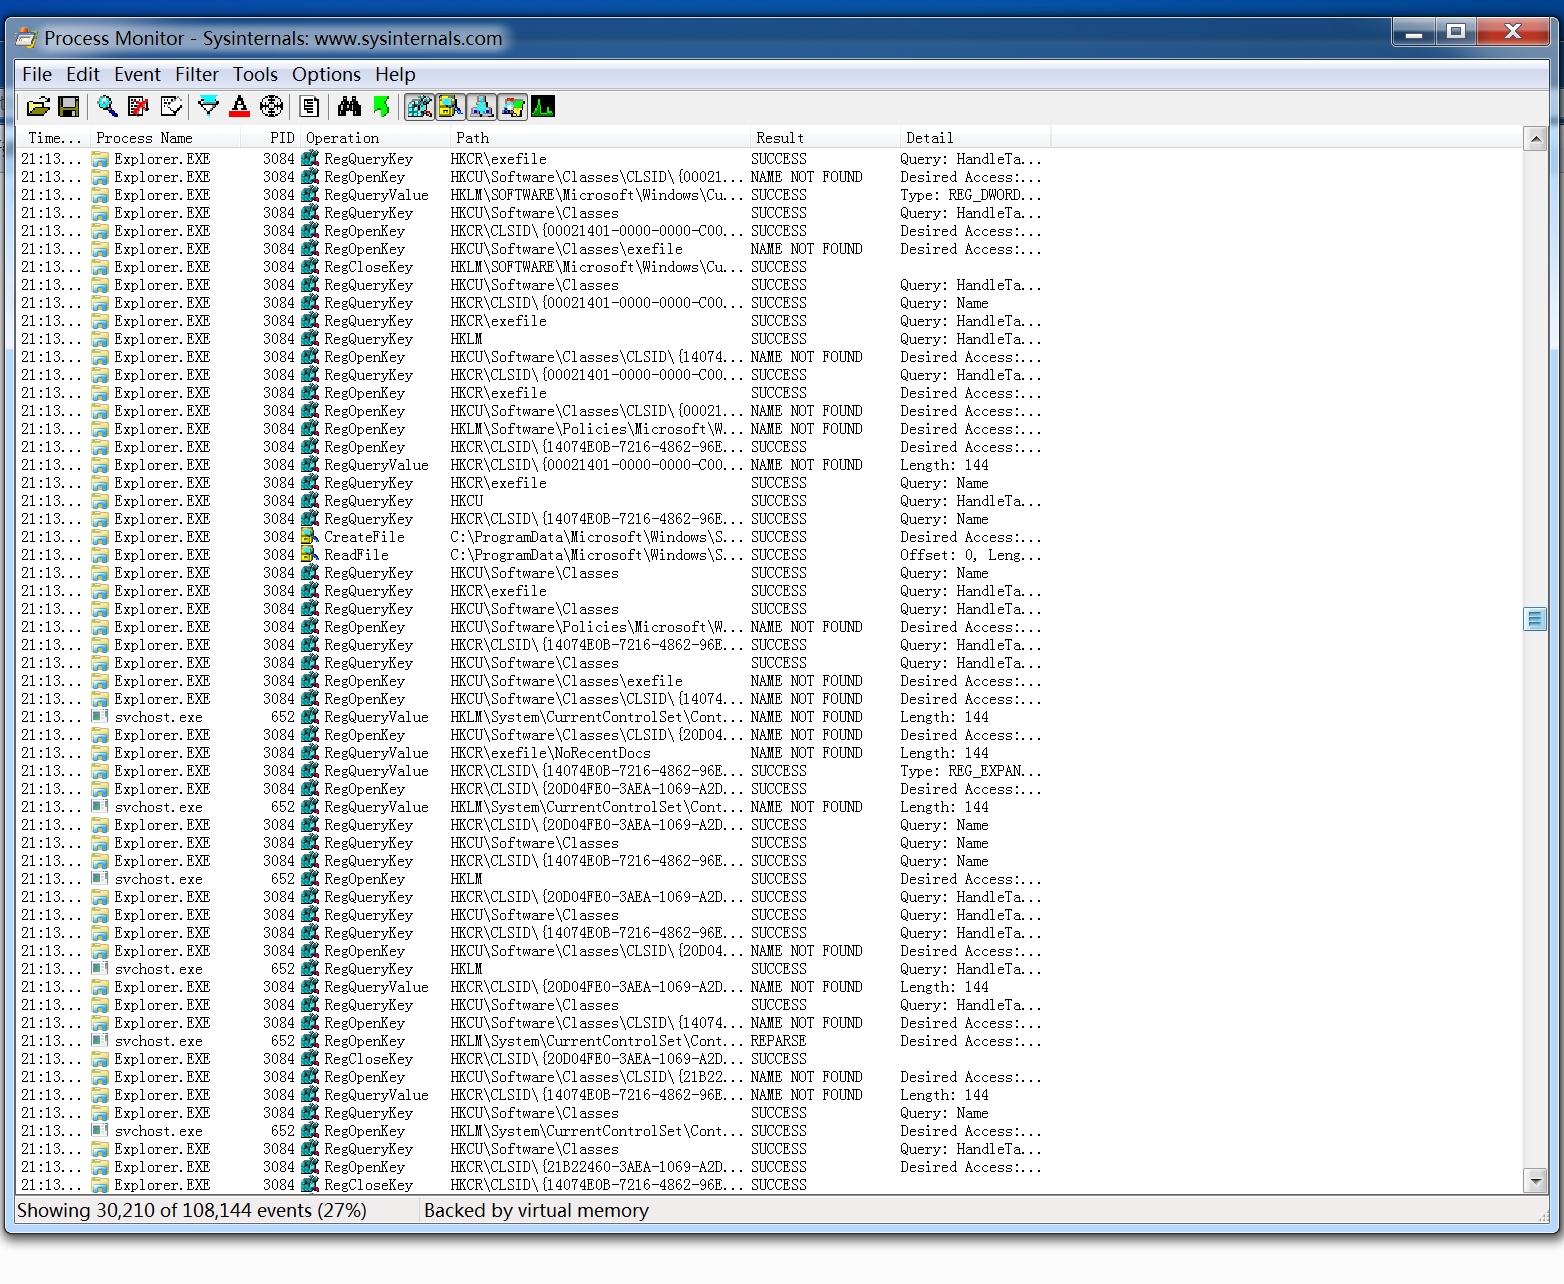Click HKCU\Software\Classes\CLSID\{21B22... path

tap(597, 1077)
